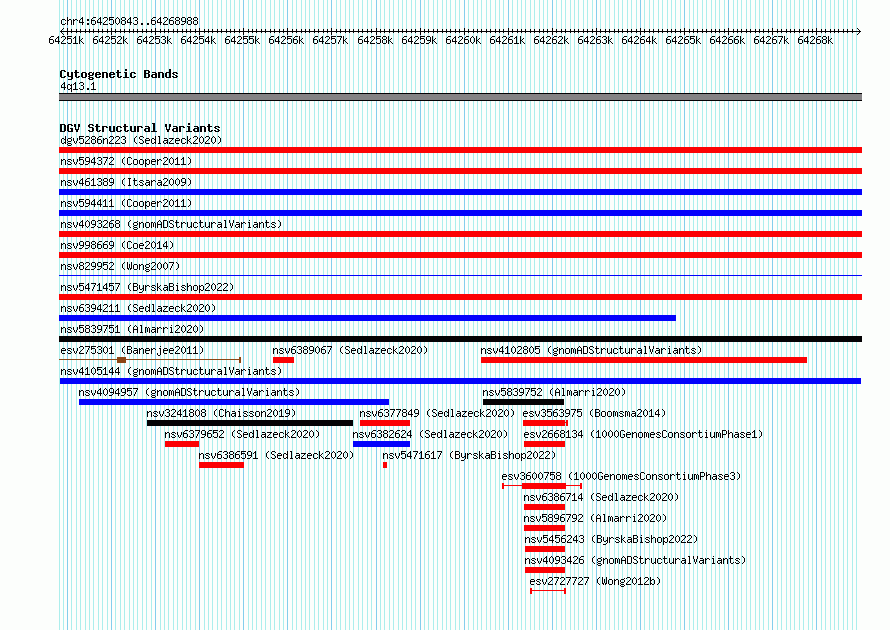Viewport: 890px width, 630px height.
Task: Click the 4q13.1 band label
Action: click(78, 86)
